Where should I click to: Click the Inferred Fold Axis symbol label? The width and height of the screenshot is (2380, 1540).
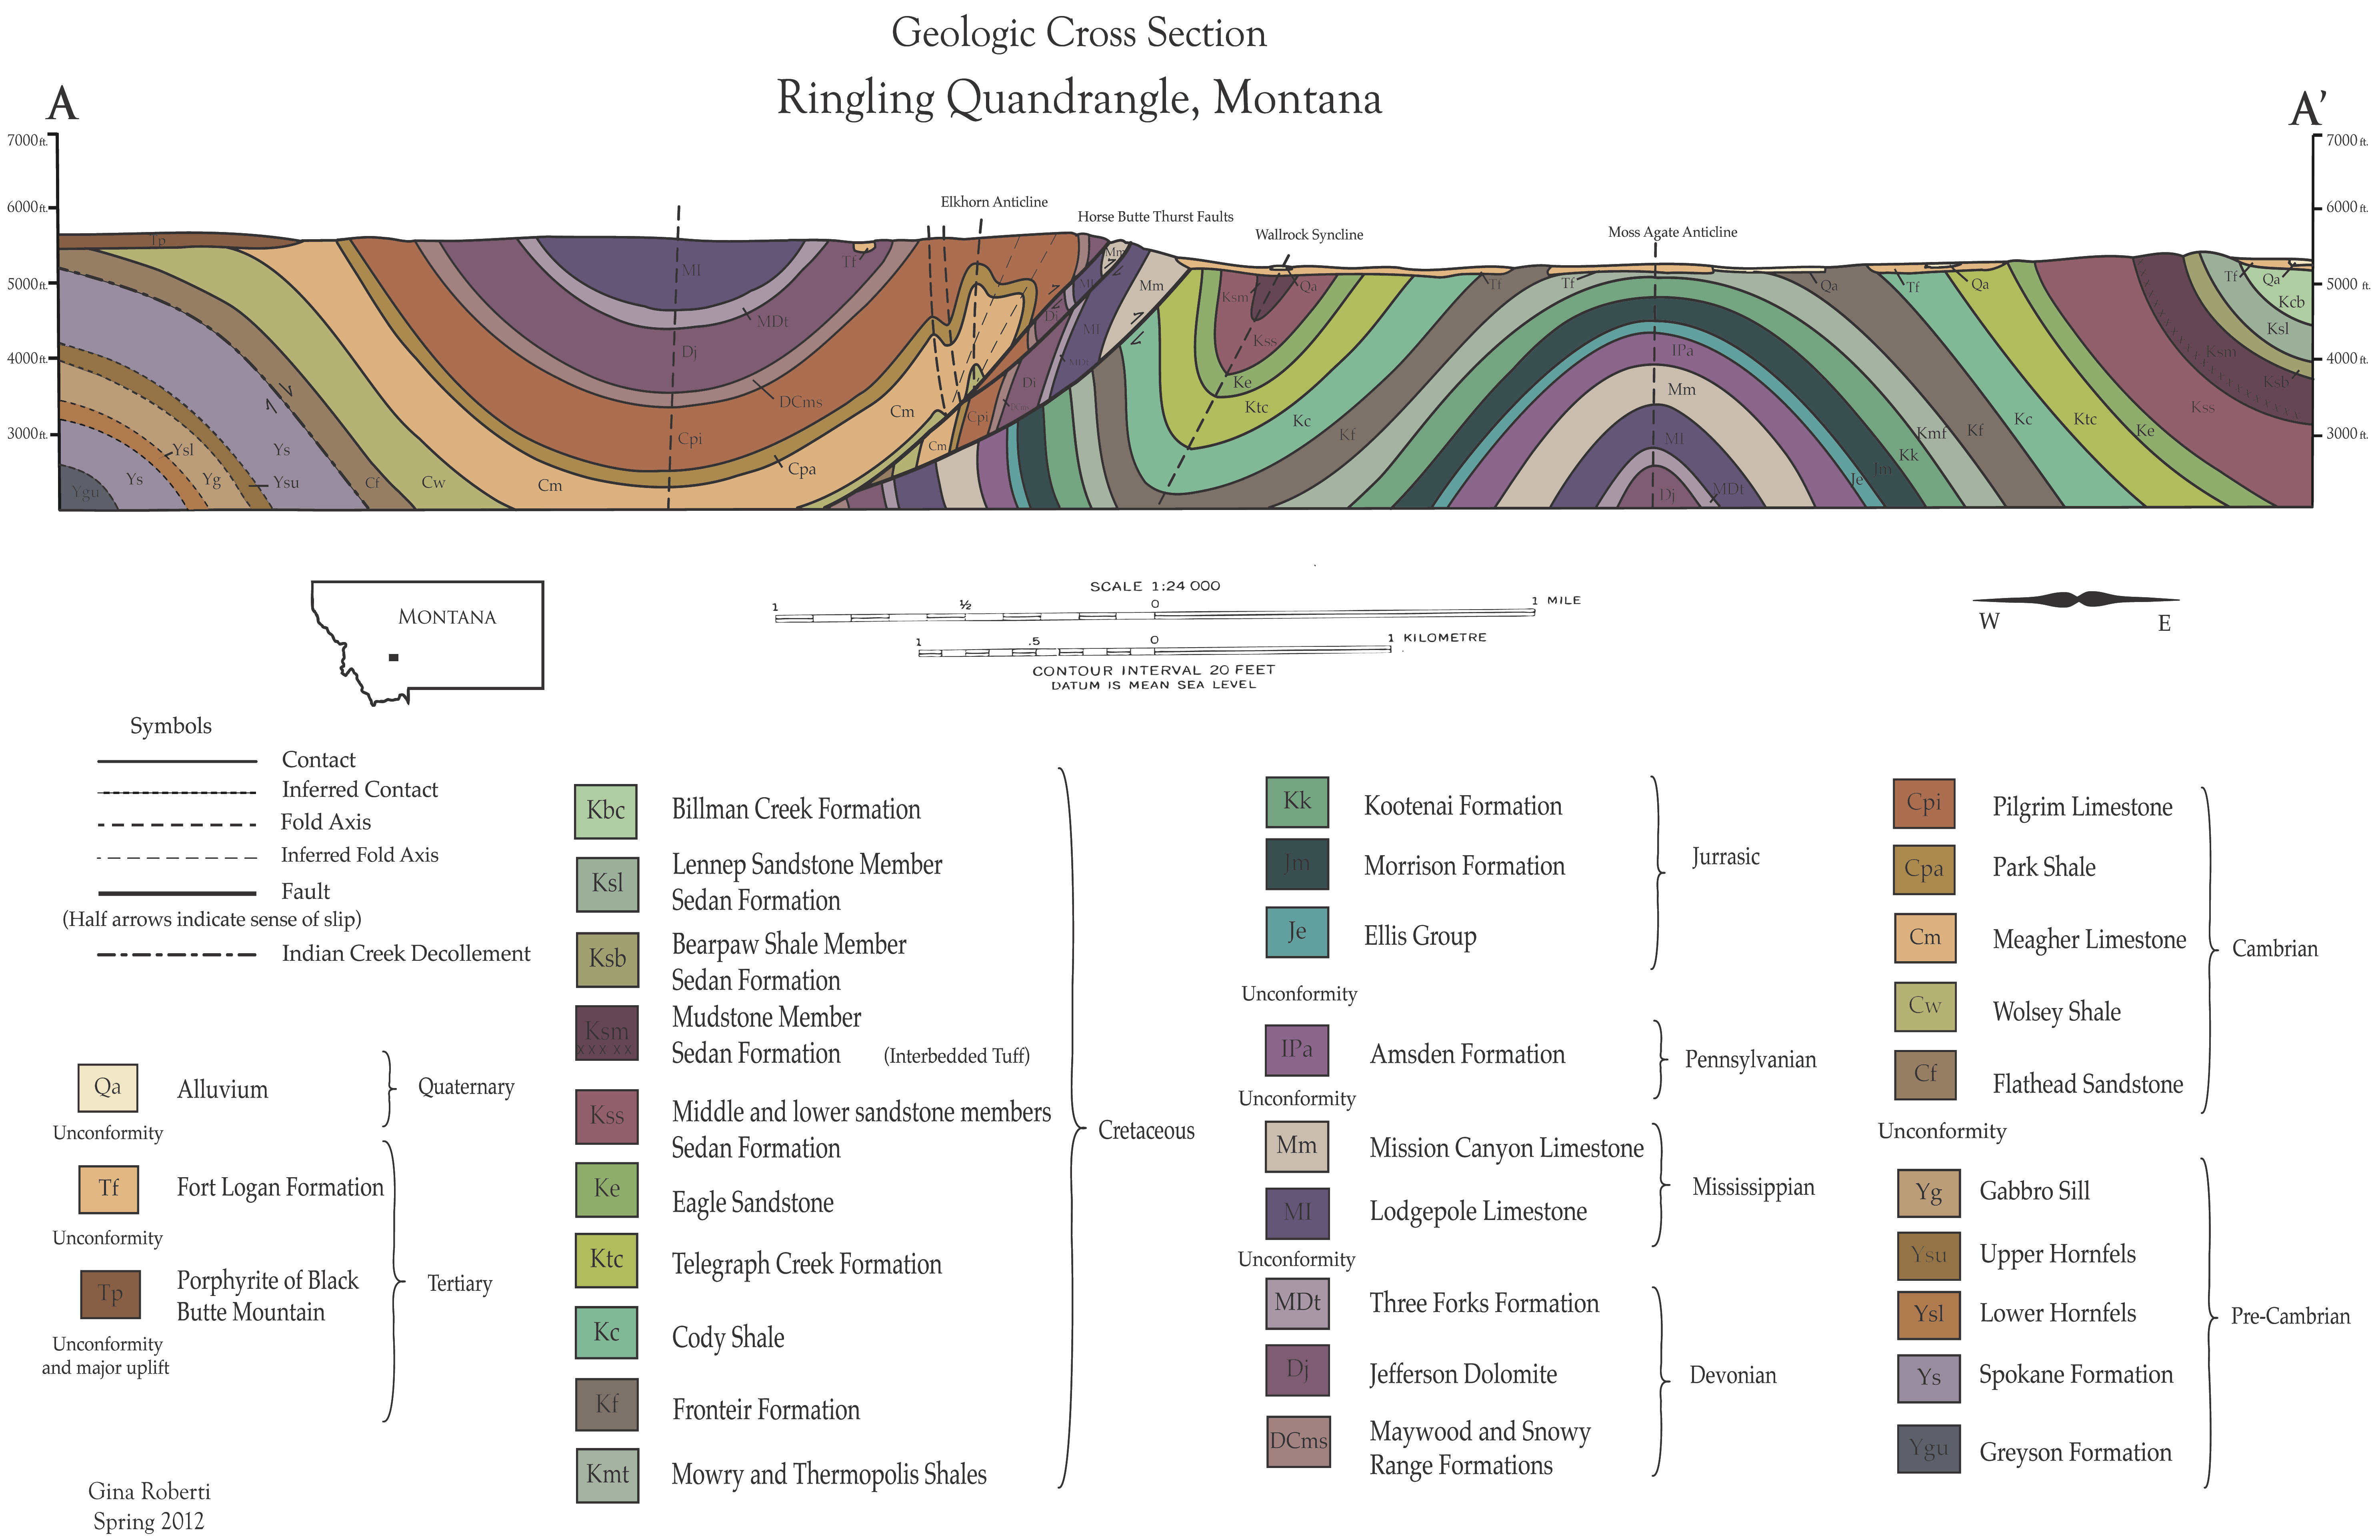tap(360, 855)
